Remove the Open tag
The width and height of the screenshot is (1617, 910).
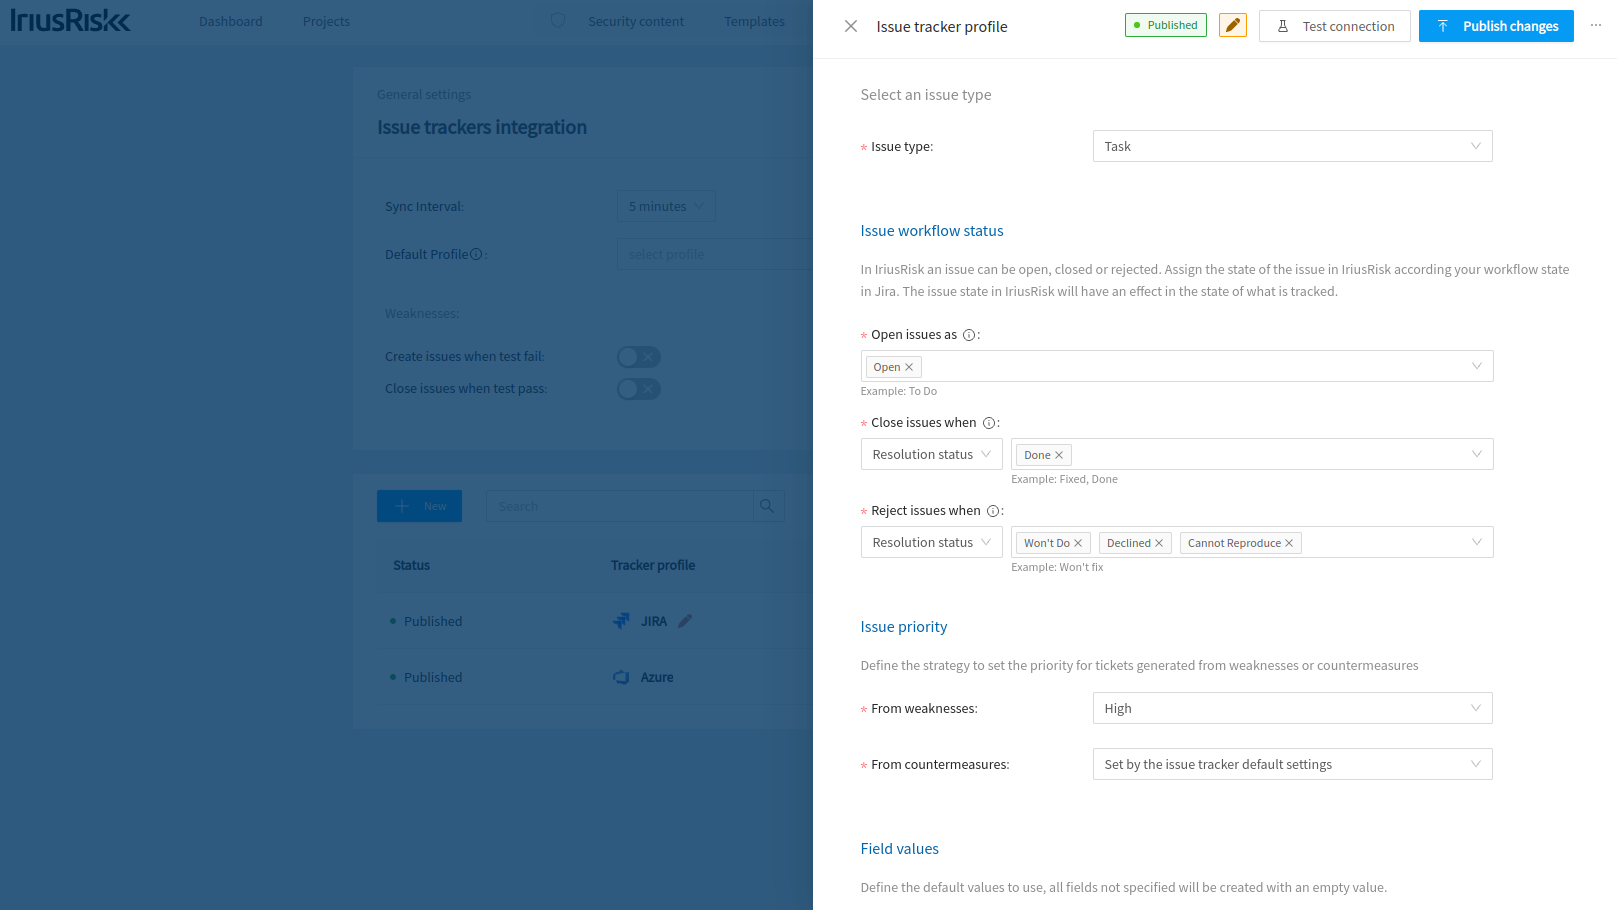909,367
